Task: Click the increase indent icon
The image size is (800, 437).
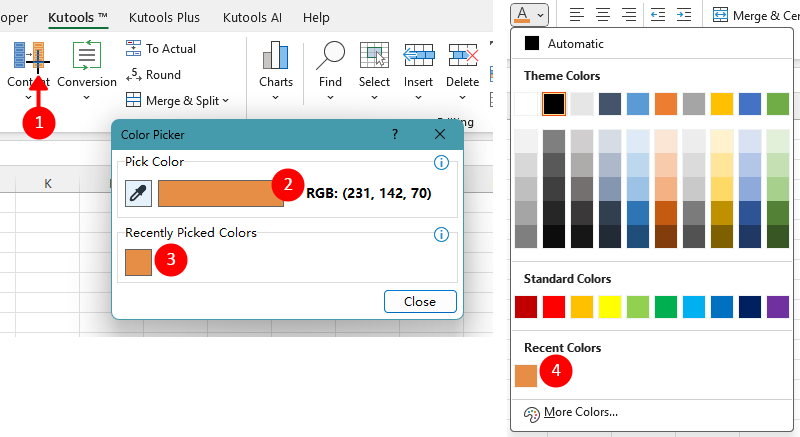Action: [684, 15]
